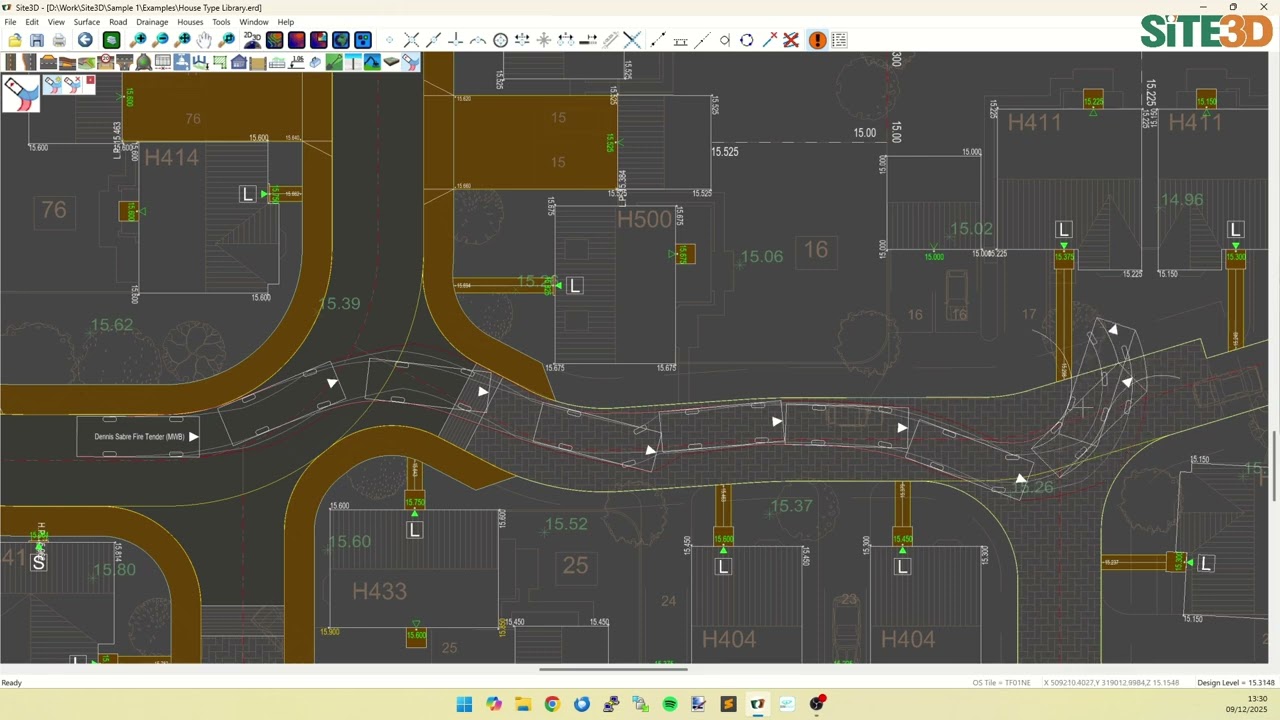Open the Road menu
This screenshot has height=720, width=1280.
coord(118,22)
